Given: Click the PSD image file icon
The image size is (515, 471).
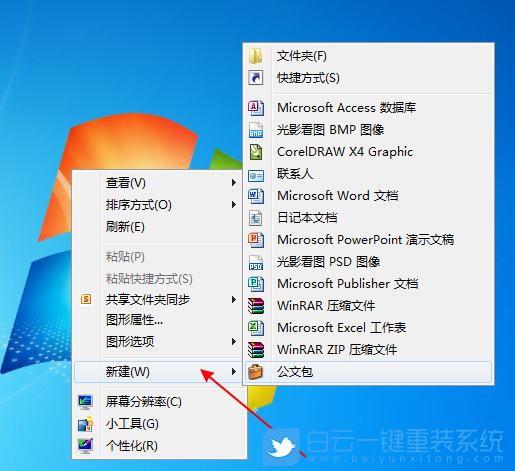Looking at the screenshot, I should 256,262.
